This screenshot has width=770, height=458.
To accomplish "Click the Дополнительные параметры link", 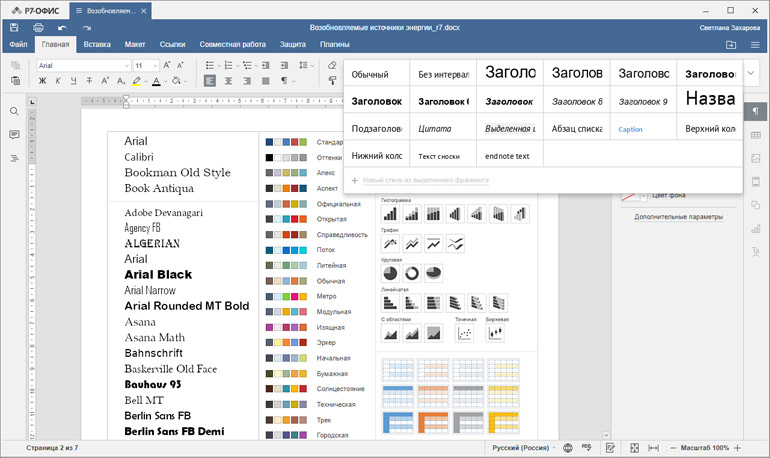I will click(677, 217).
